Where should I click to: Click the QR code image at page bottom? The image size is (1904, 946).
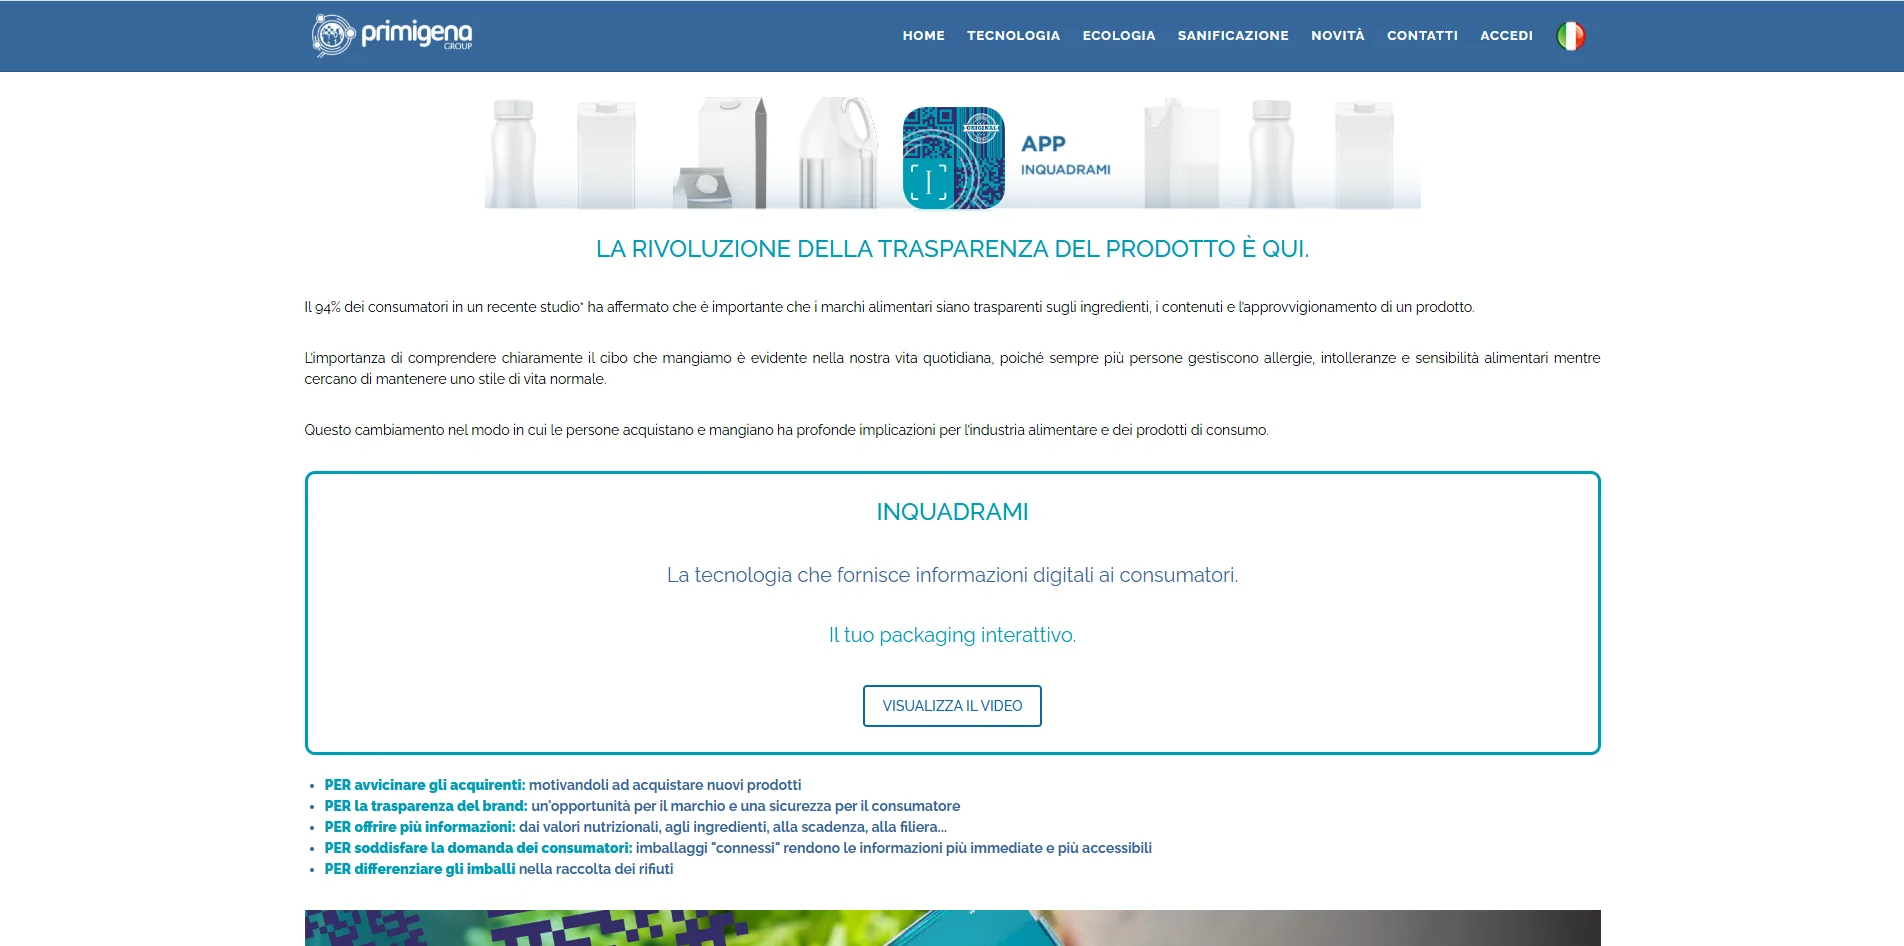952,928
